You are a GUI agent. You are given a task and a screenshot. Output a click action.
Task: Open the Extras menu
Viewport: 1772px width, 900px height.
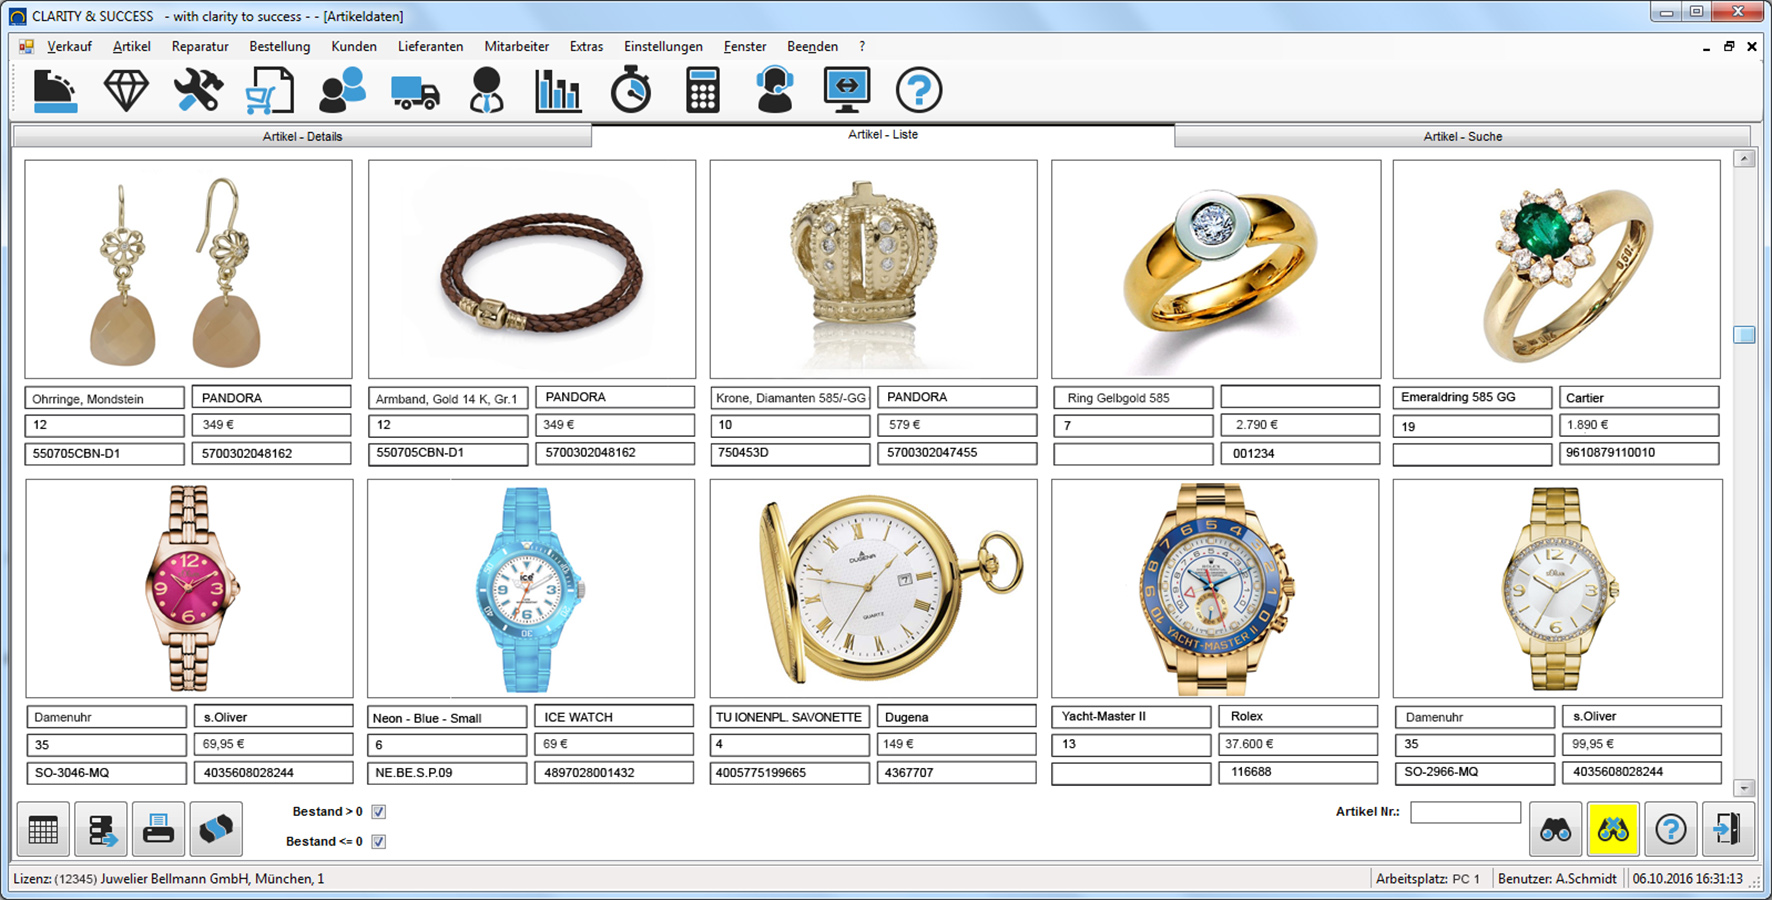pyautogui.click(x=586, y=46)
